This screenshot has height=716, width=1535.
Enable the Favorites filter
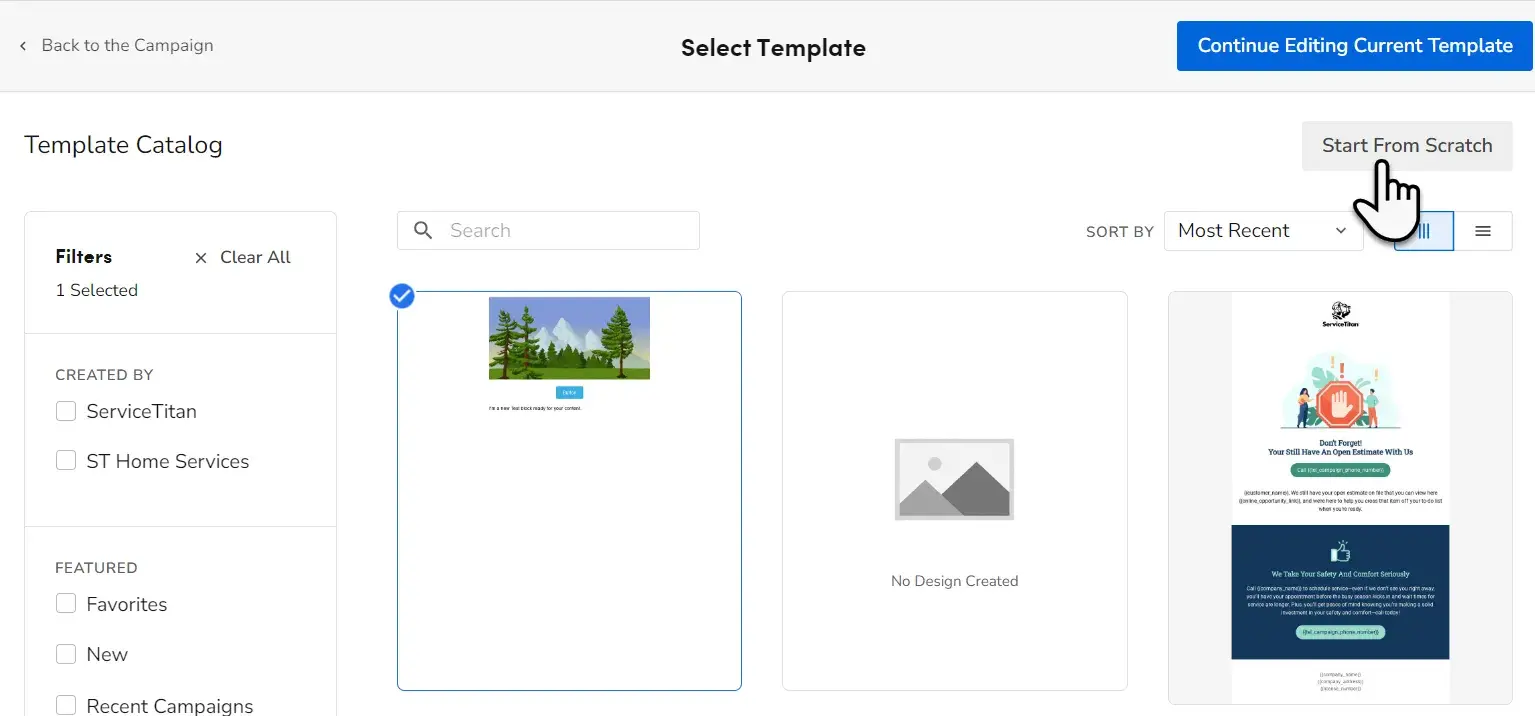point(66,603)
